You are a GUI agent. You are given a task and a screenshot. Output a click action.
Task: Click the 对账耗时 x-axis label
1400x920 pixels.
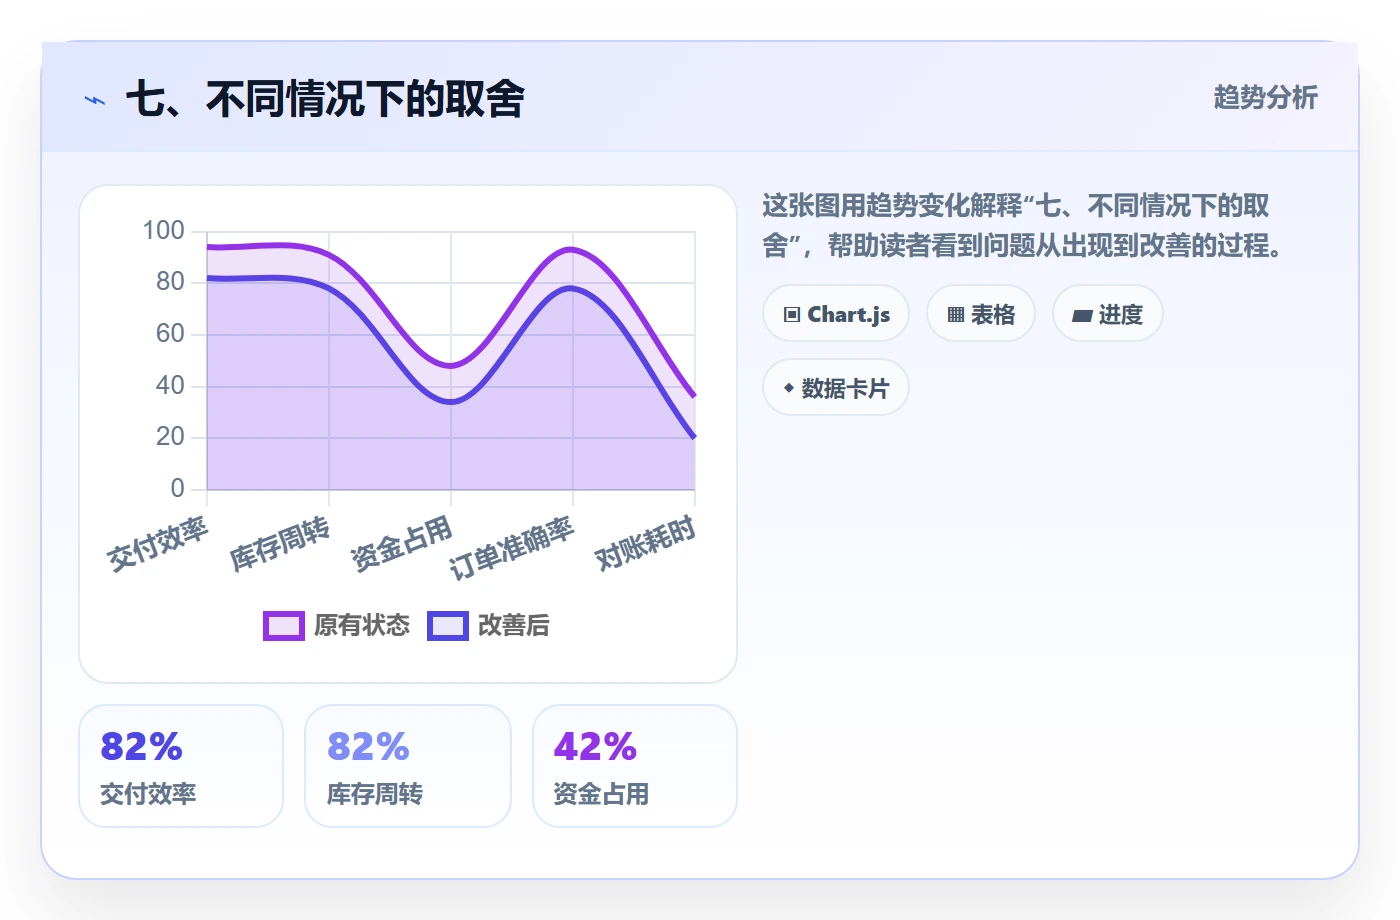646,544
